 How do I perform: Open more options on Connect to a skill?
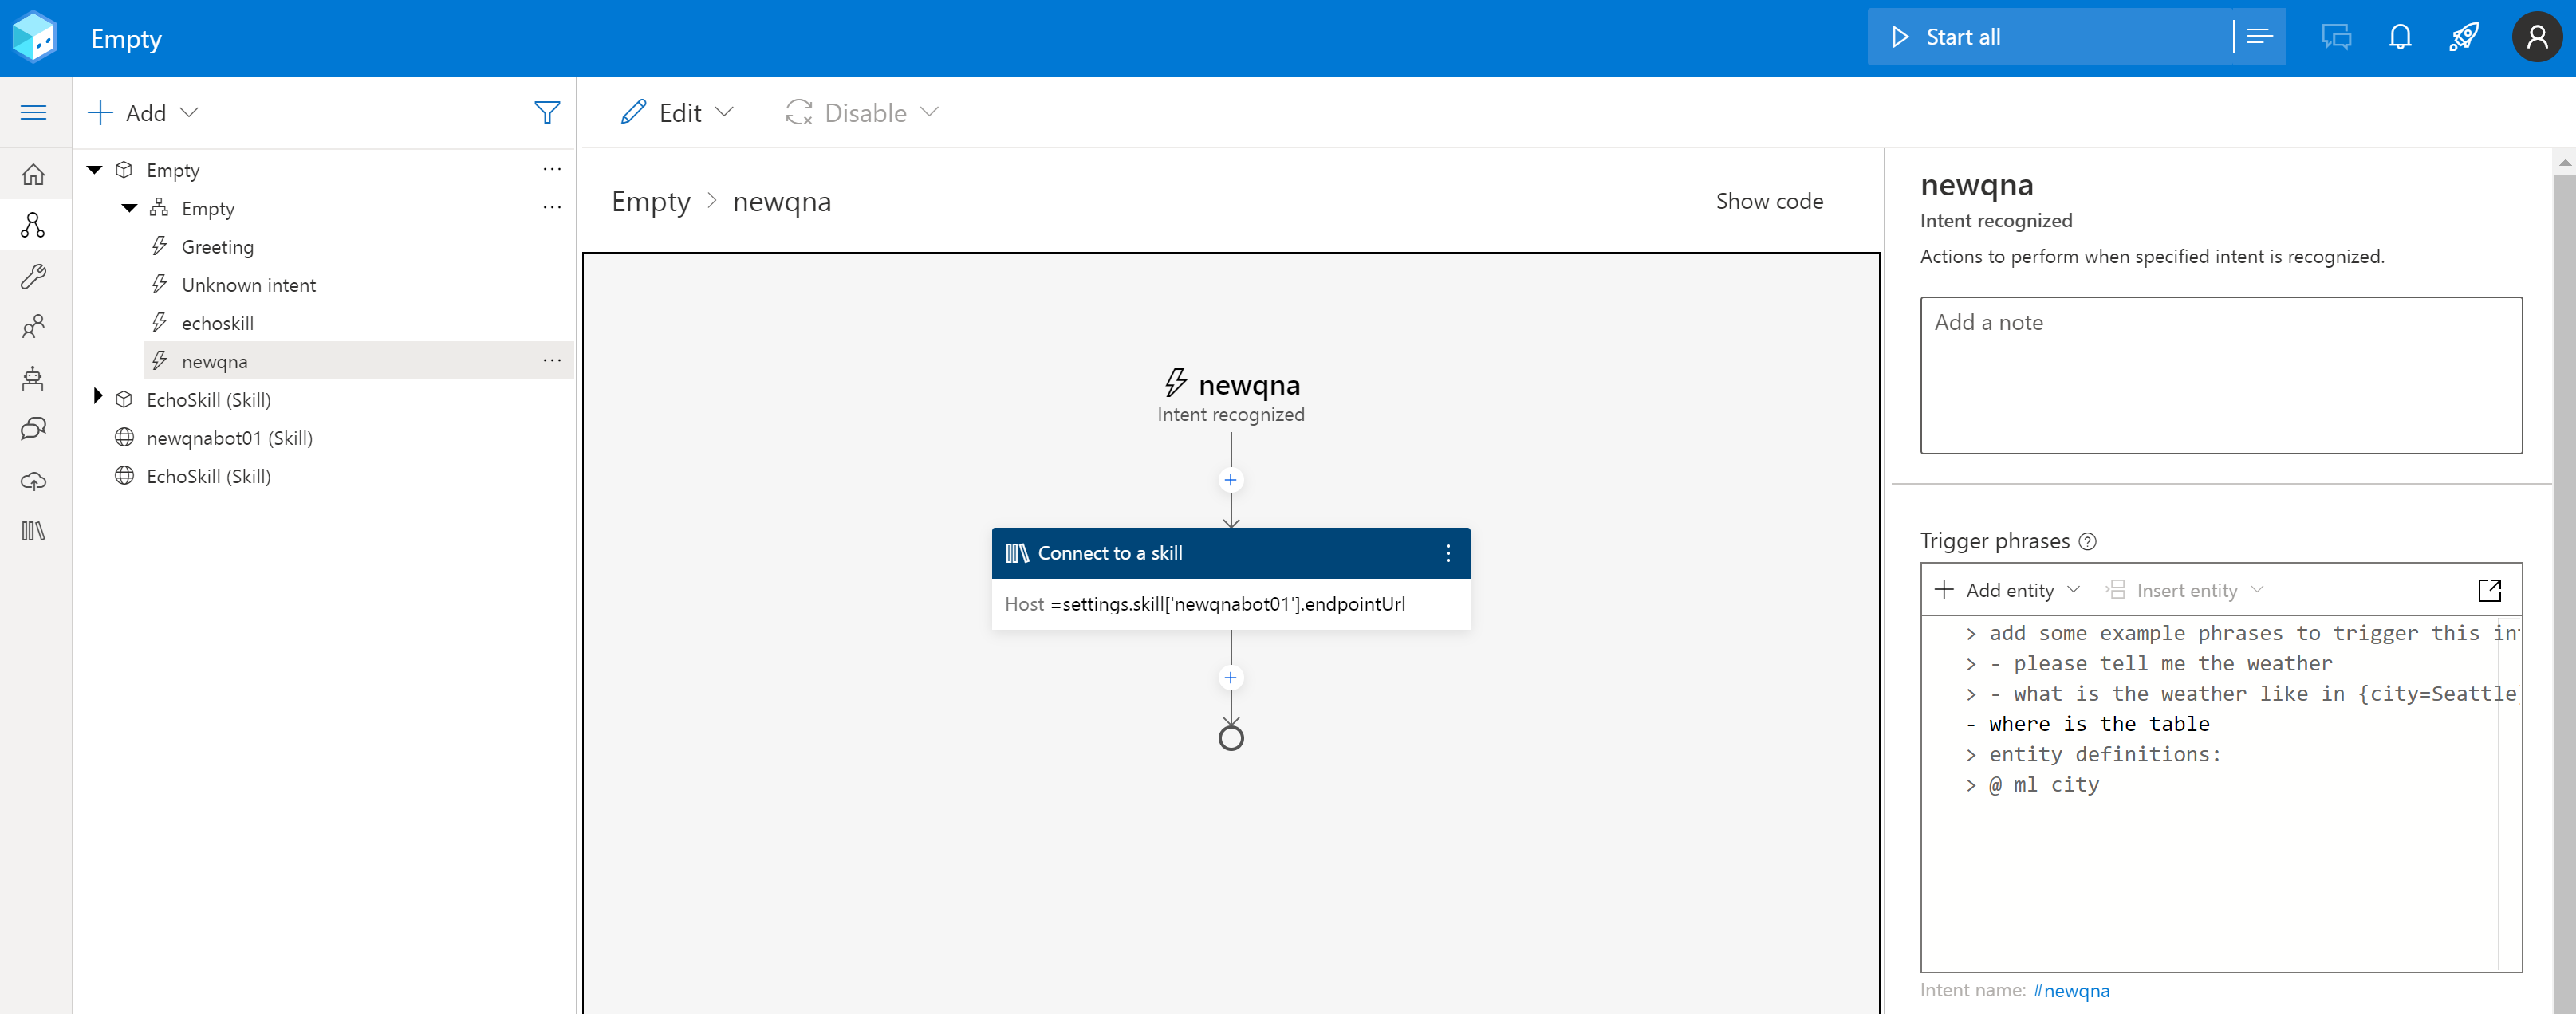click(1447, 553)
